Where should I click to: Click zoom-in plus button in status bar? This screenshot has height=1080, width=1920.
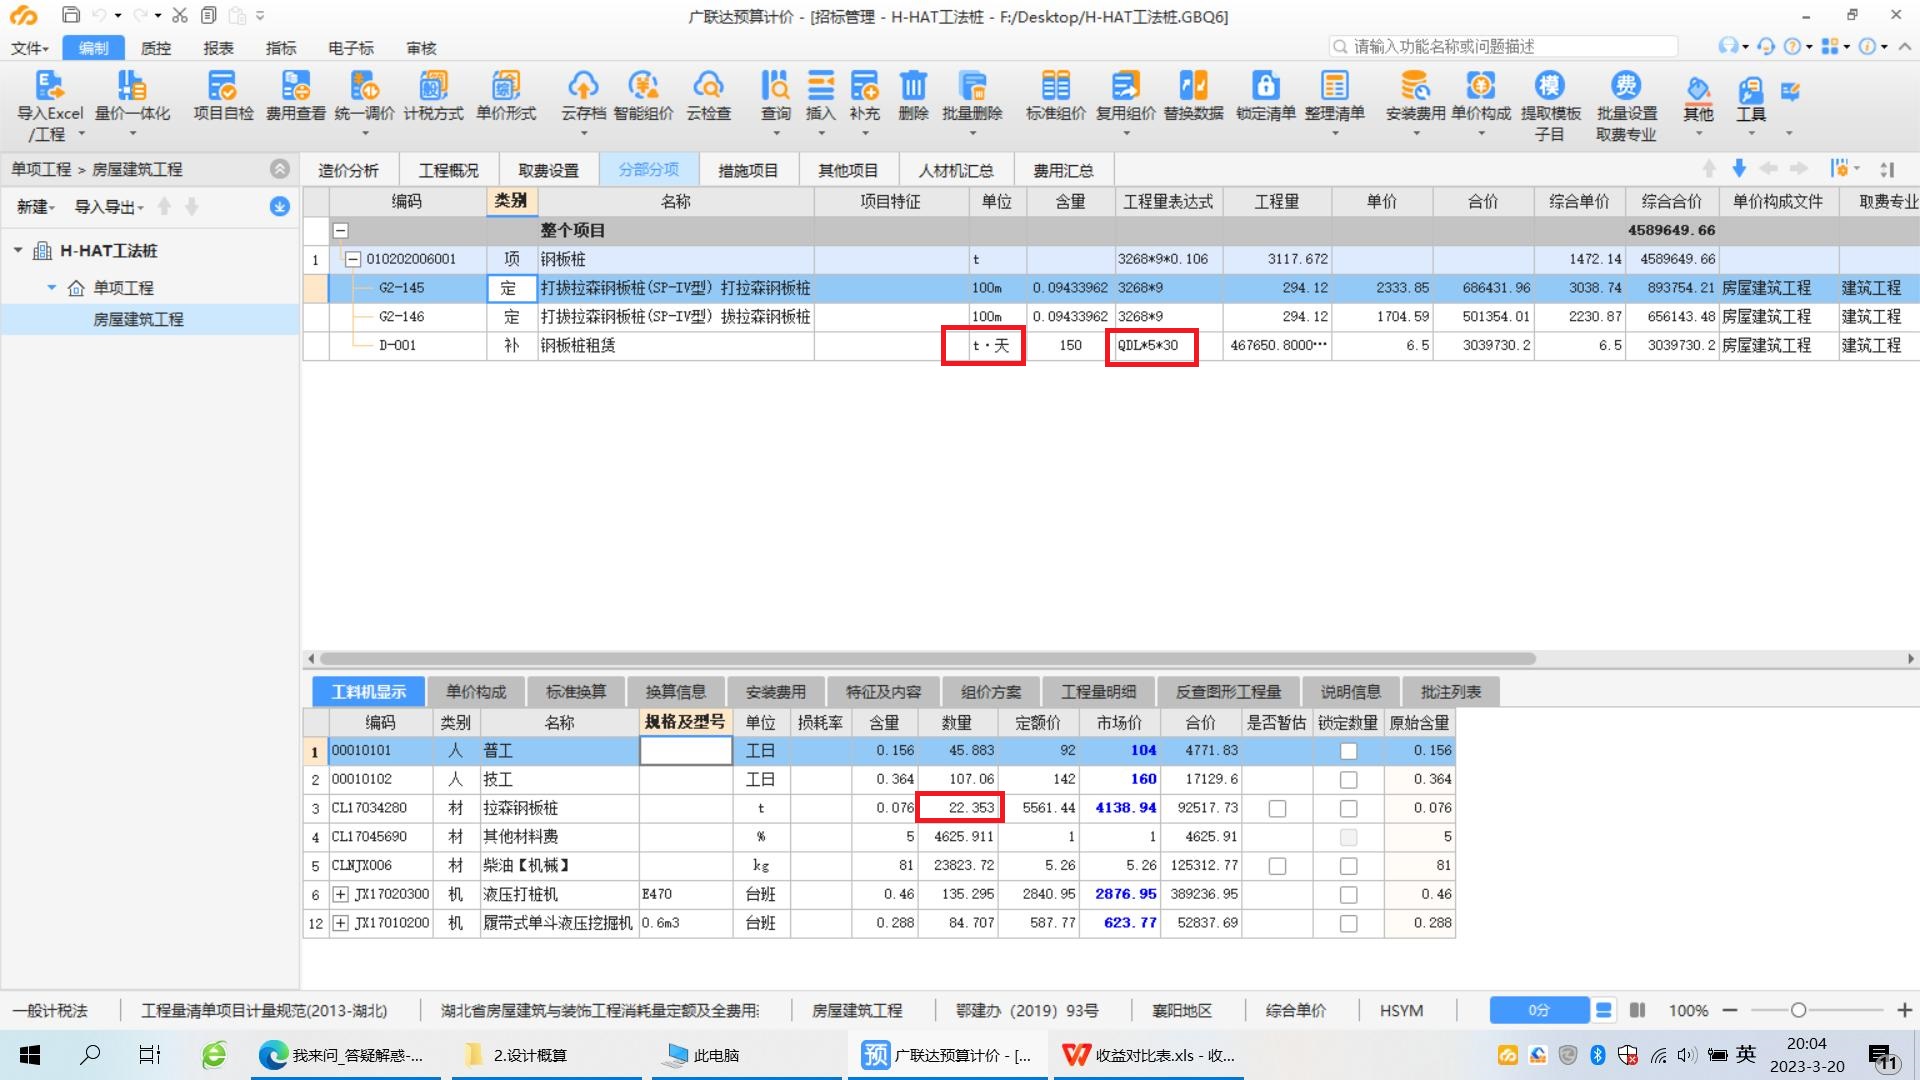tap(1904, 1011)
